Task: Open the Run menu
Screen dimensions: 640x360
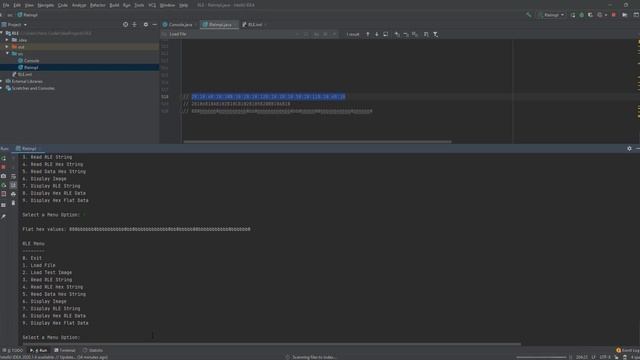Action: pyautogui.click(x=127, y=5)
